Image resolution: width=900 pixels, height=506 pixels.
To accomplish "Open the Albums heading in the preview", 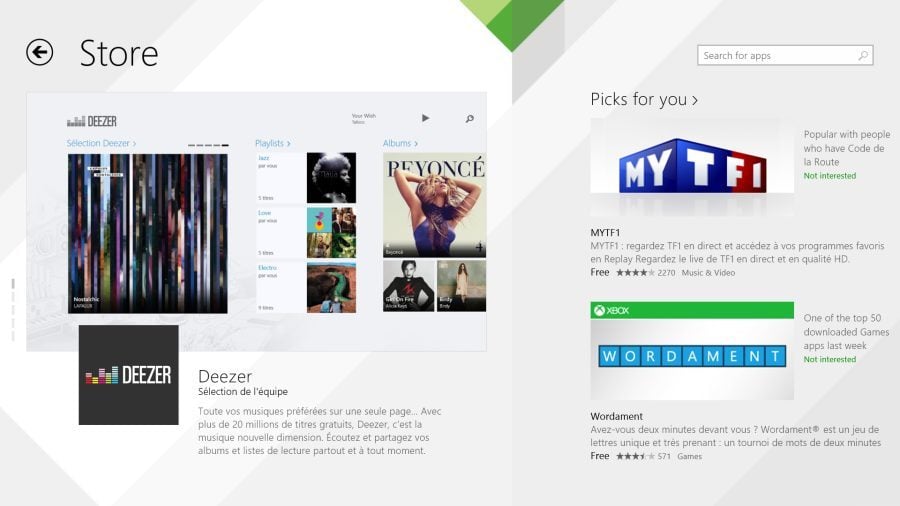I will click(x=400, y=143).
